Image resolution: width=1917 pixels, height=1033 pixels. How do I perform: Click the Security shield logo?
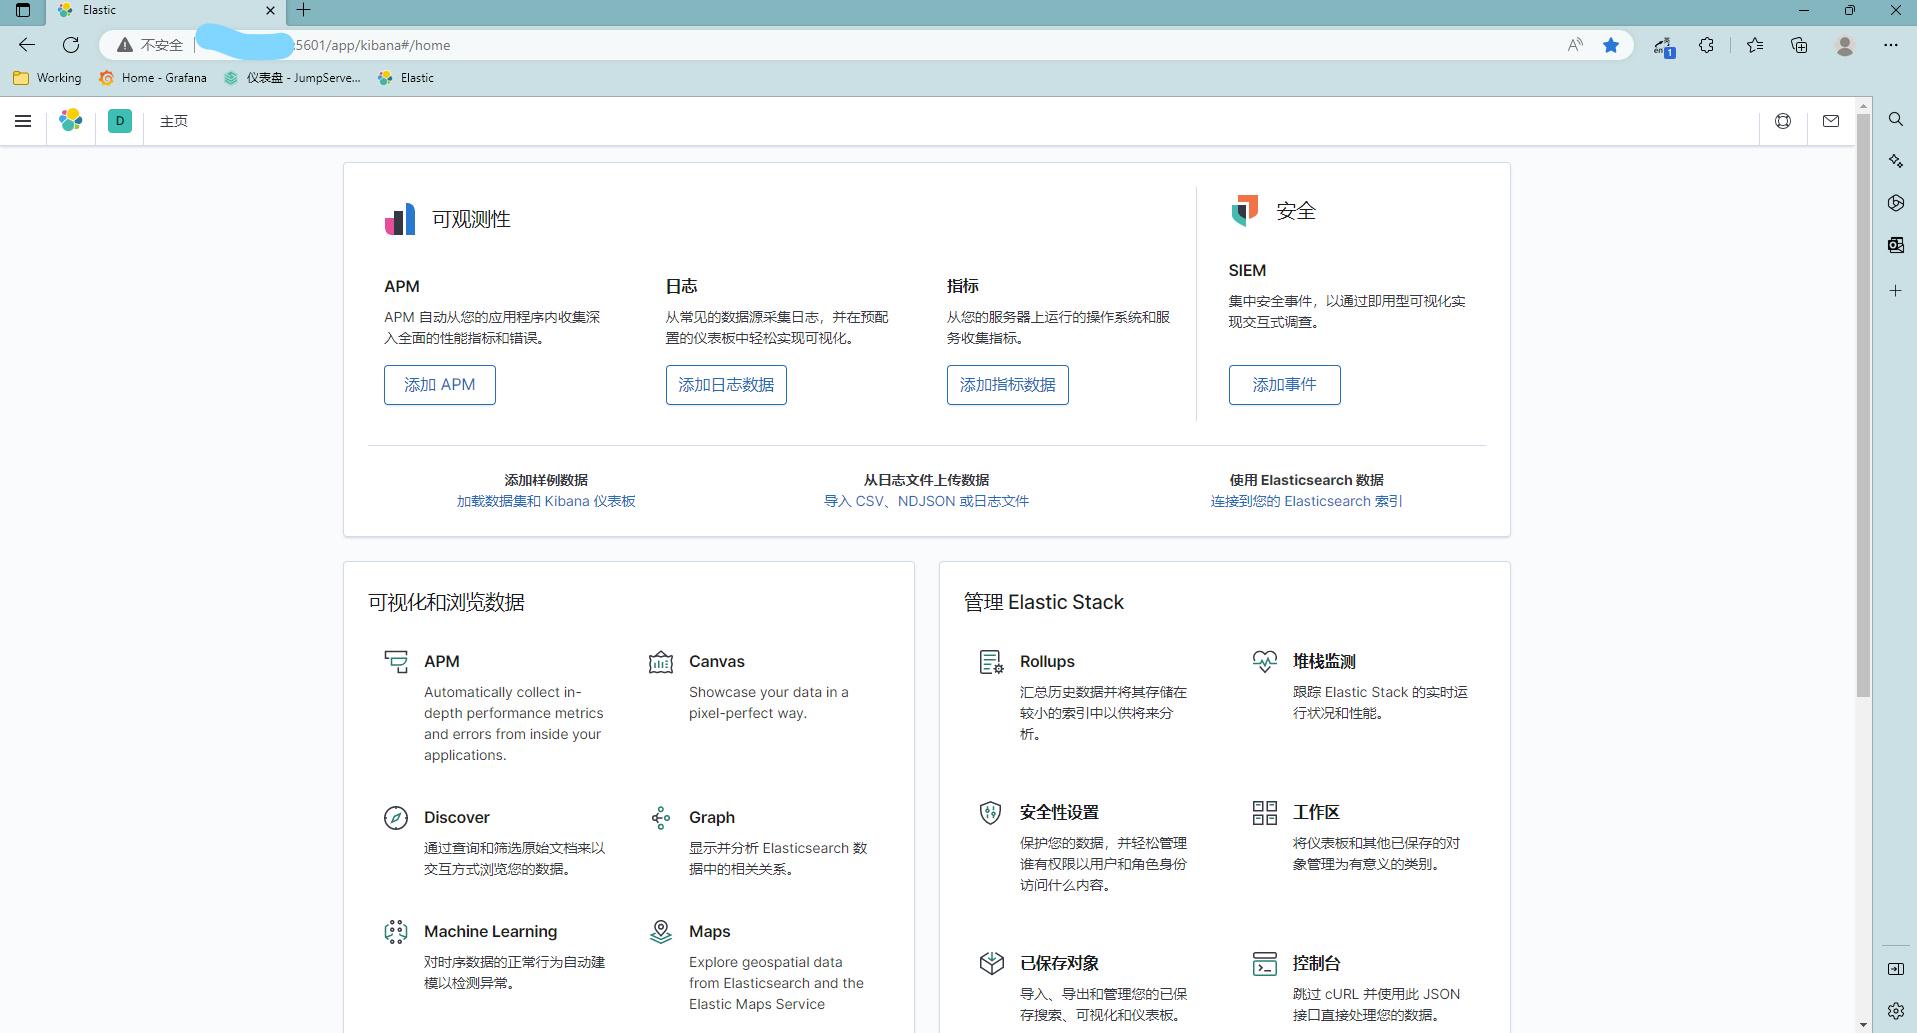point(1244,210)
